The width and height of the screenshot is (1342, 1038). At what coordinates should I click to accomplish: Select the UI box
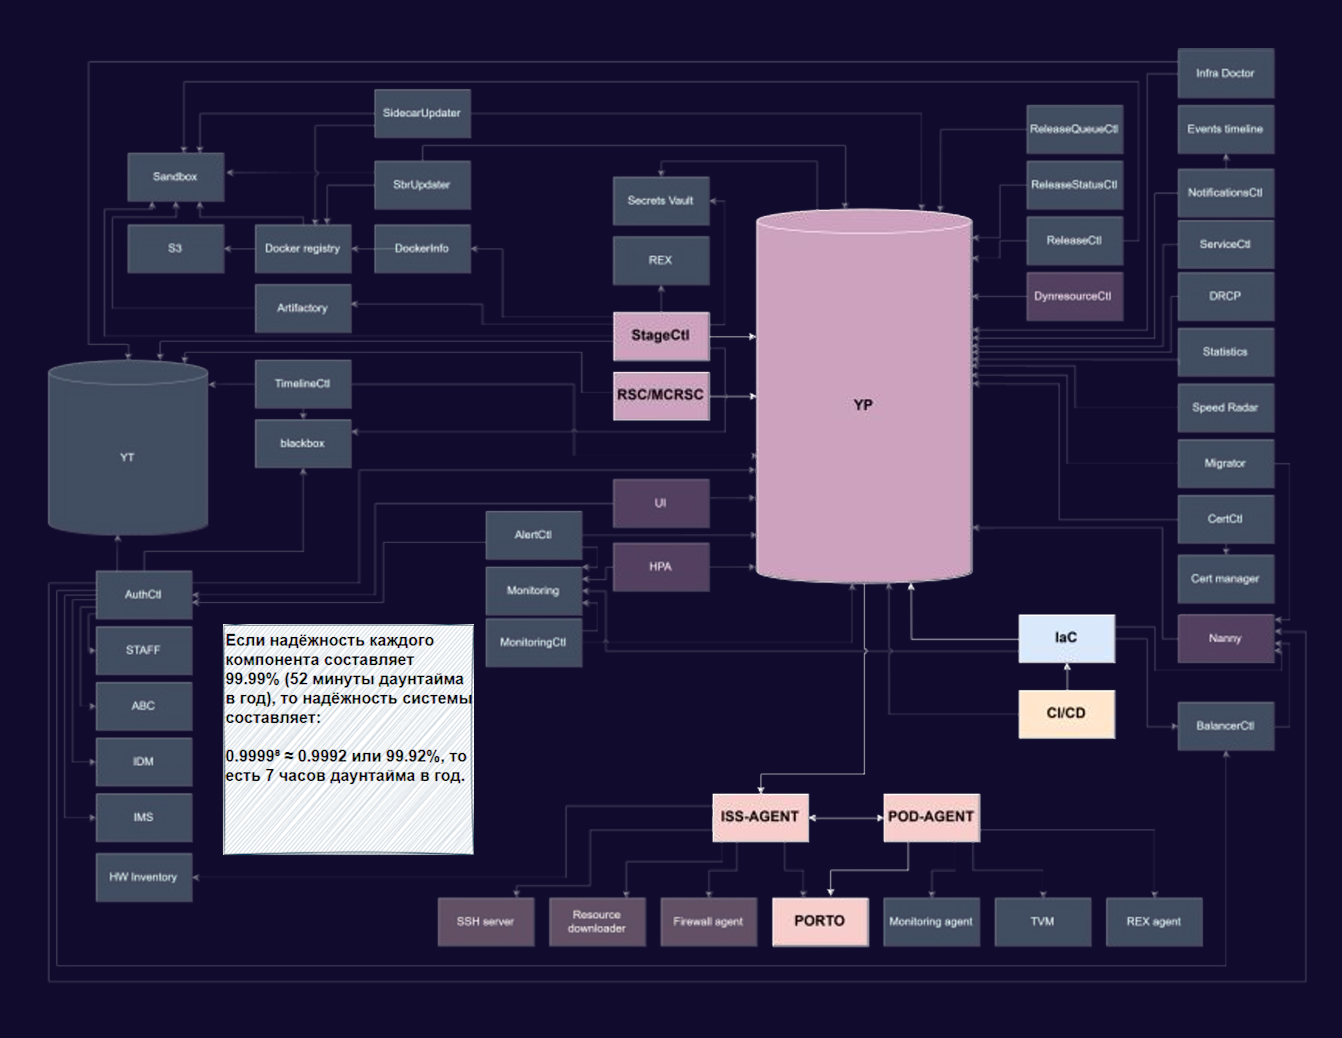(661, 503)
